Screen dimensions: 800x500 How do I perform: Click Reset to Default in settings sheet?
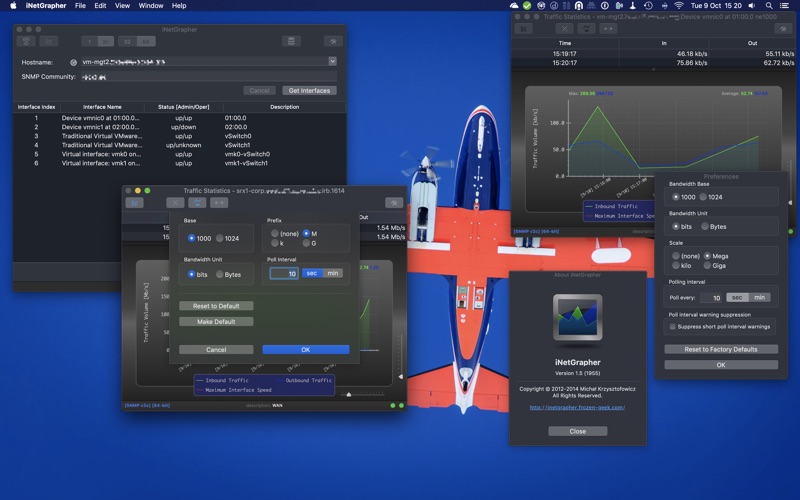coord(216,306)
